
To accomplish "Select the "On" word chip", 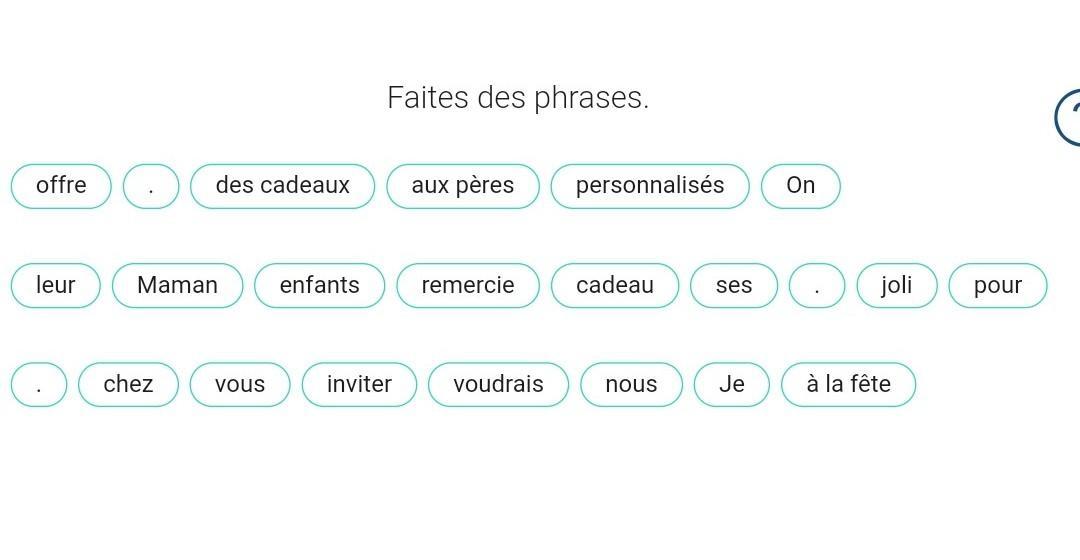I will 800,186.
